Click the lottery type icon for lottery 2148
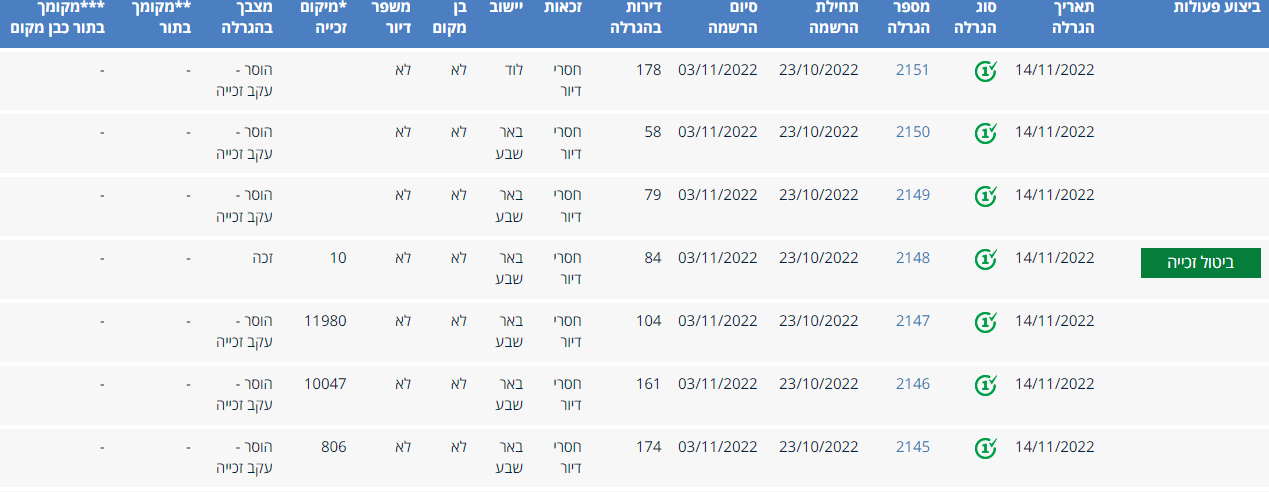The image size is (1269, 492). coord(986,259)
